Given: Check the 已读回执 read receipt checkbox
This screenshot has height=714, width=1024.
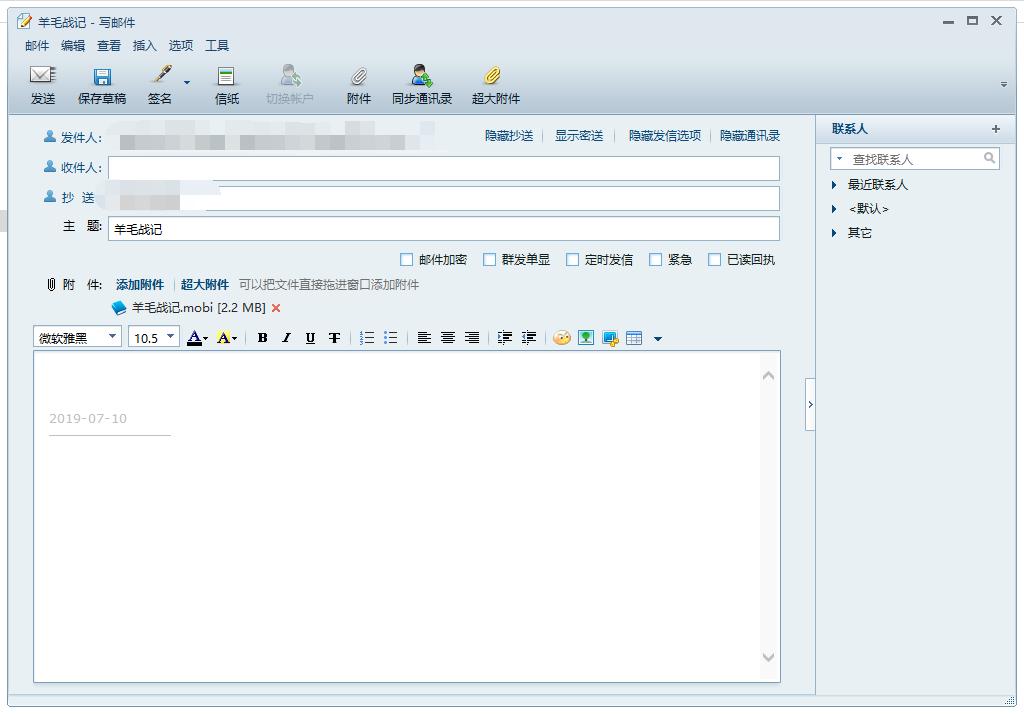Looking at the screenshot, I should pyautogui.click(x=714, y=260).
